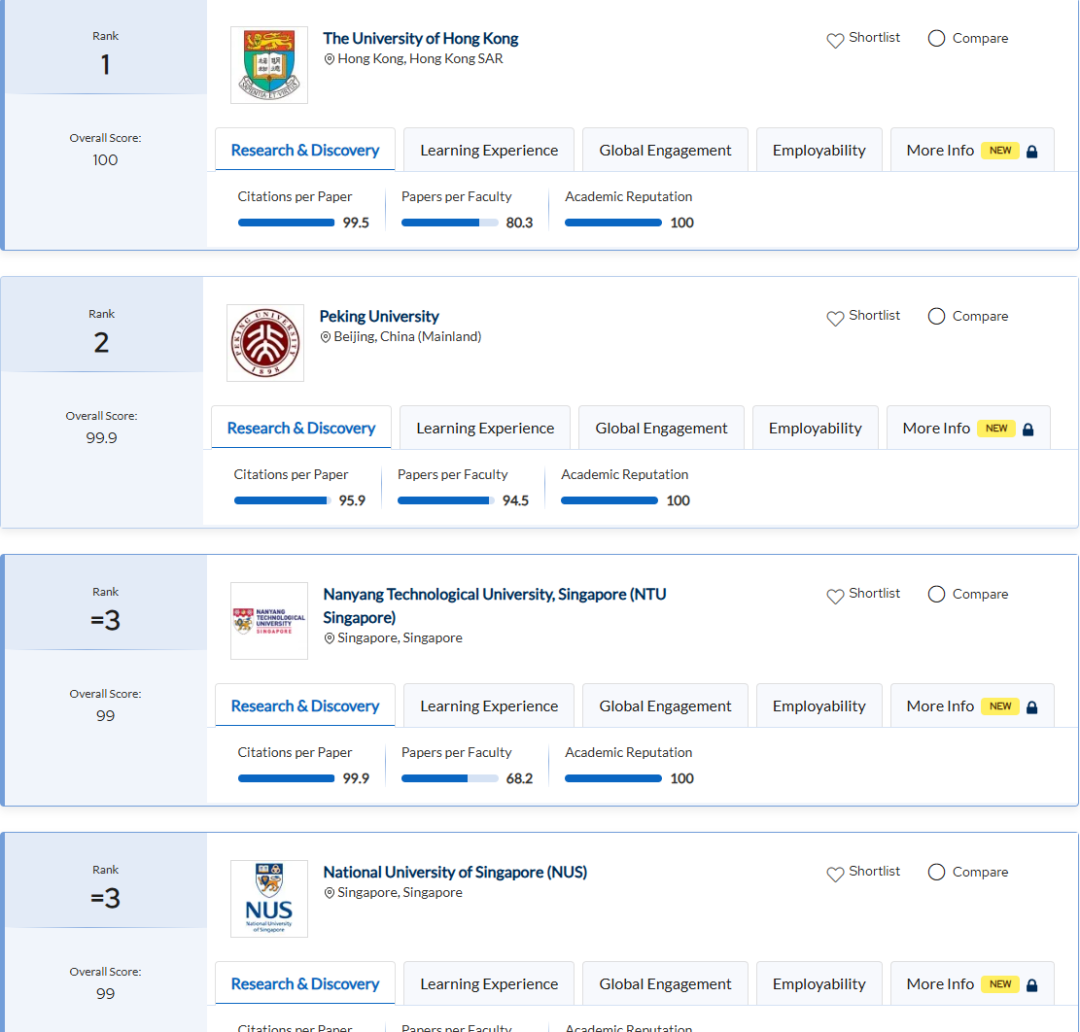Screen dimensions: 1080x1032
Task: Enable Compare for Peking University
Action: pos(936,317)
